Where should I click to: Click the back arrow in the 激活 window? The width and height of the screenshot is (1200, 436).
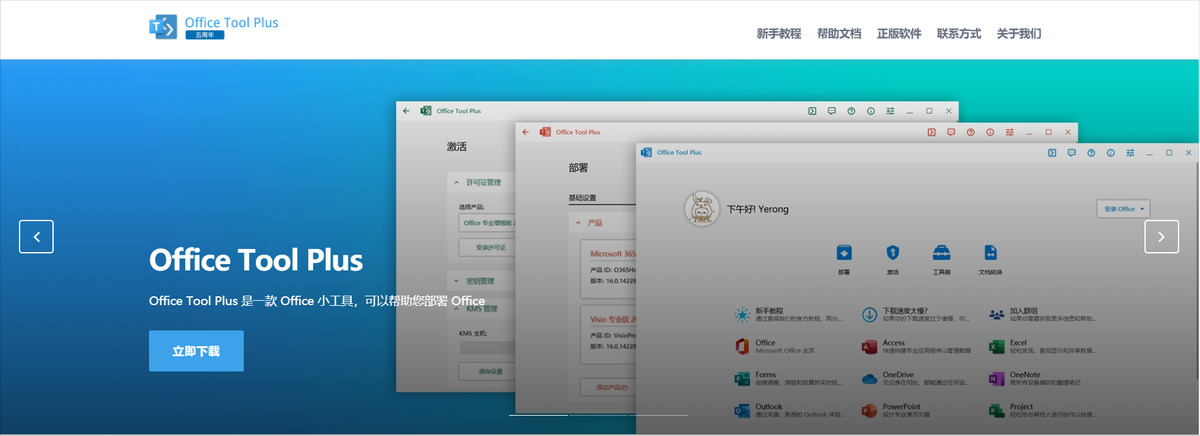coord(406,111)
